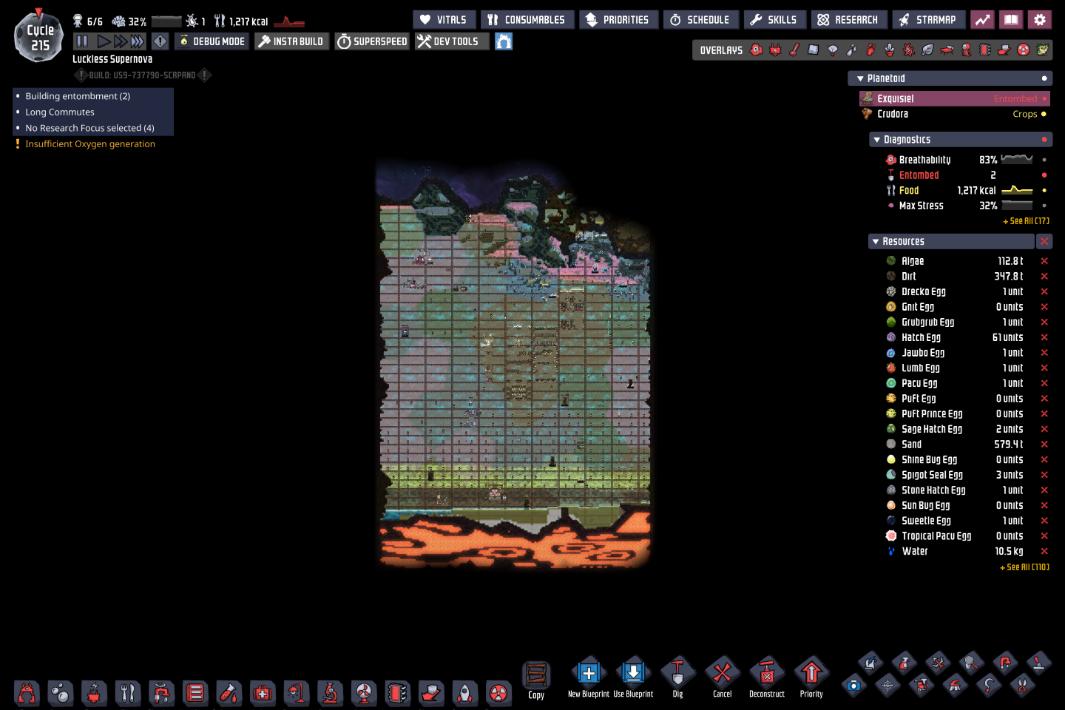Open the Plumbing build category faucet icon
The image size is (1065, 710).
coord(162,693)
